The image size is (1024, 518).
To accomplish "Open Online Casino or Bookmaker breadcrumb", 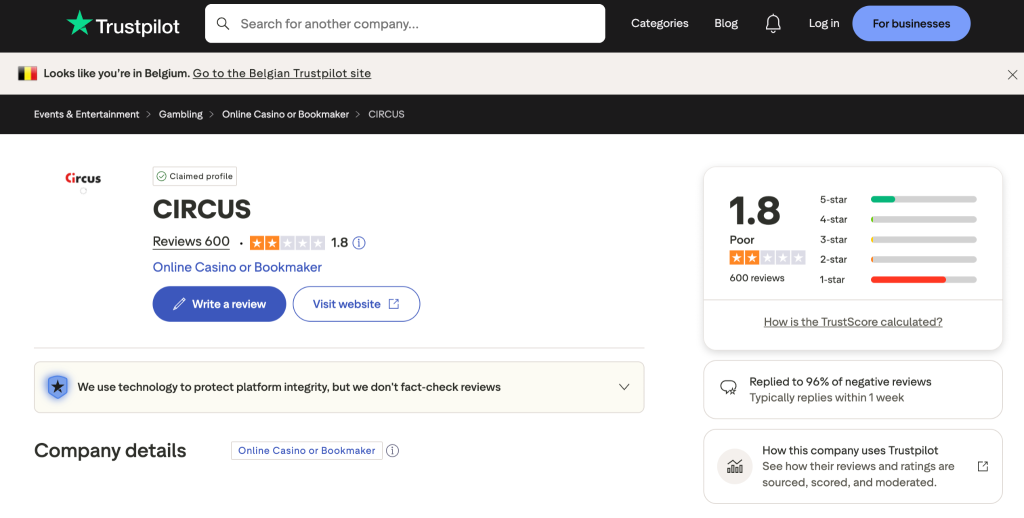I will tap(285, 114).
